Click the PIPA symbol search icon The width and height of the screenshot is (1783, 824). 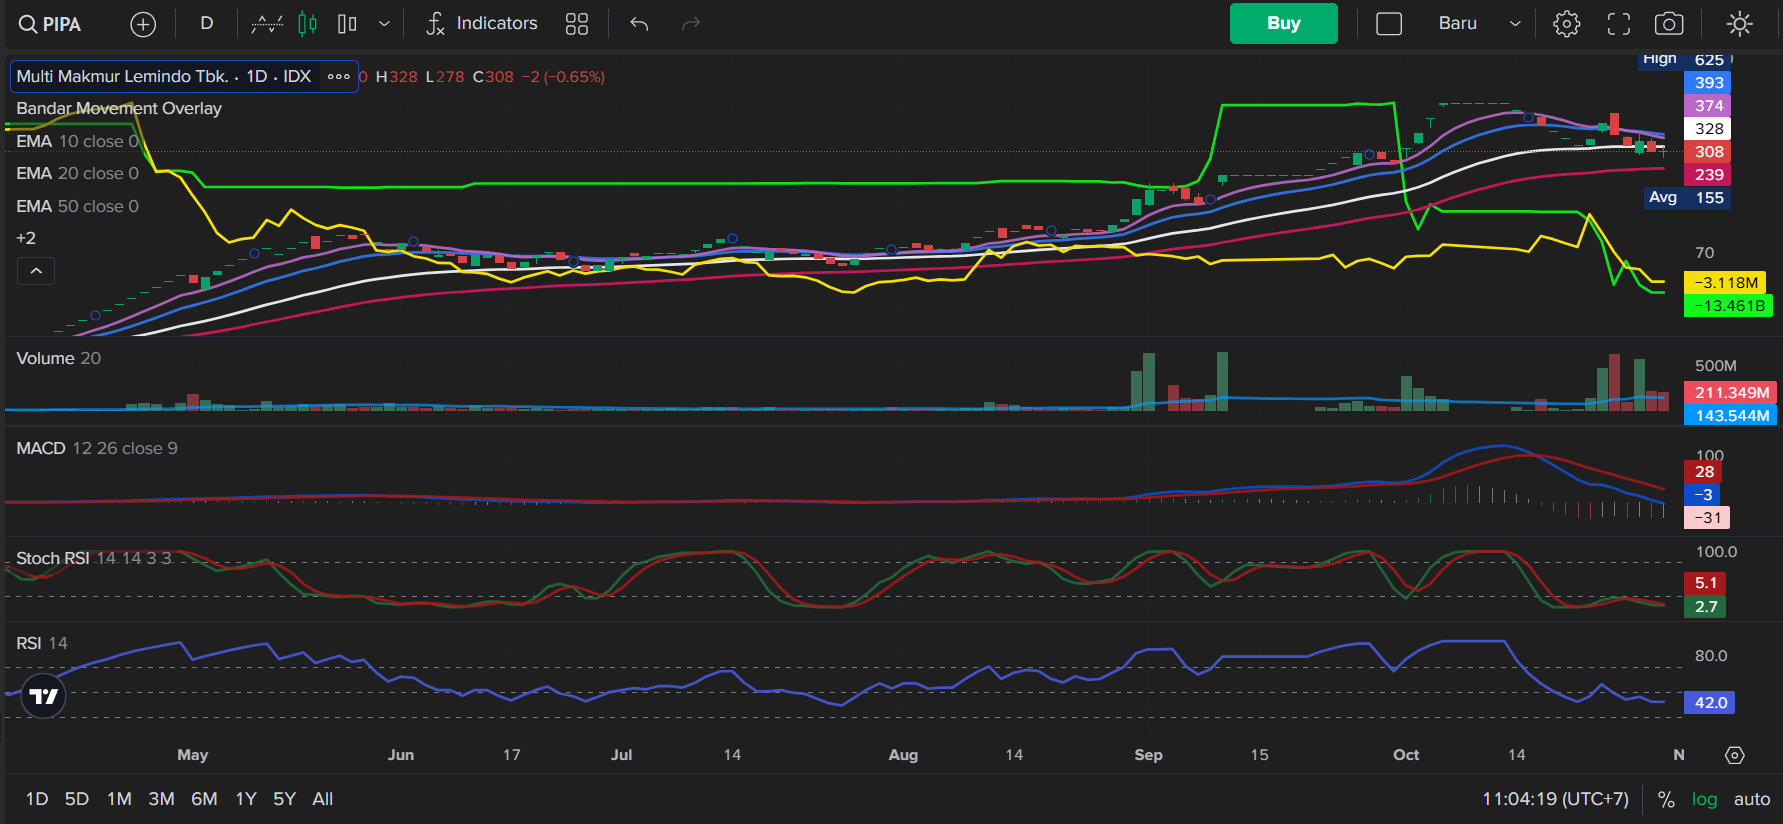tap(28, 24)
